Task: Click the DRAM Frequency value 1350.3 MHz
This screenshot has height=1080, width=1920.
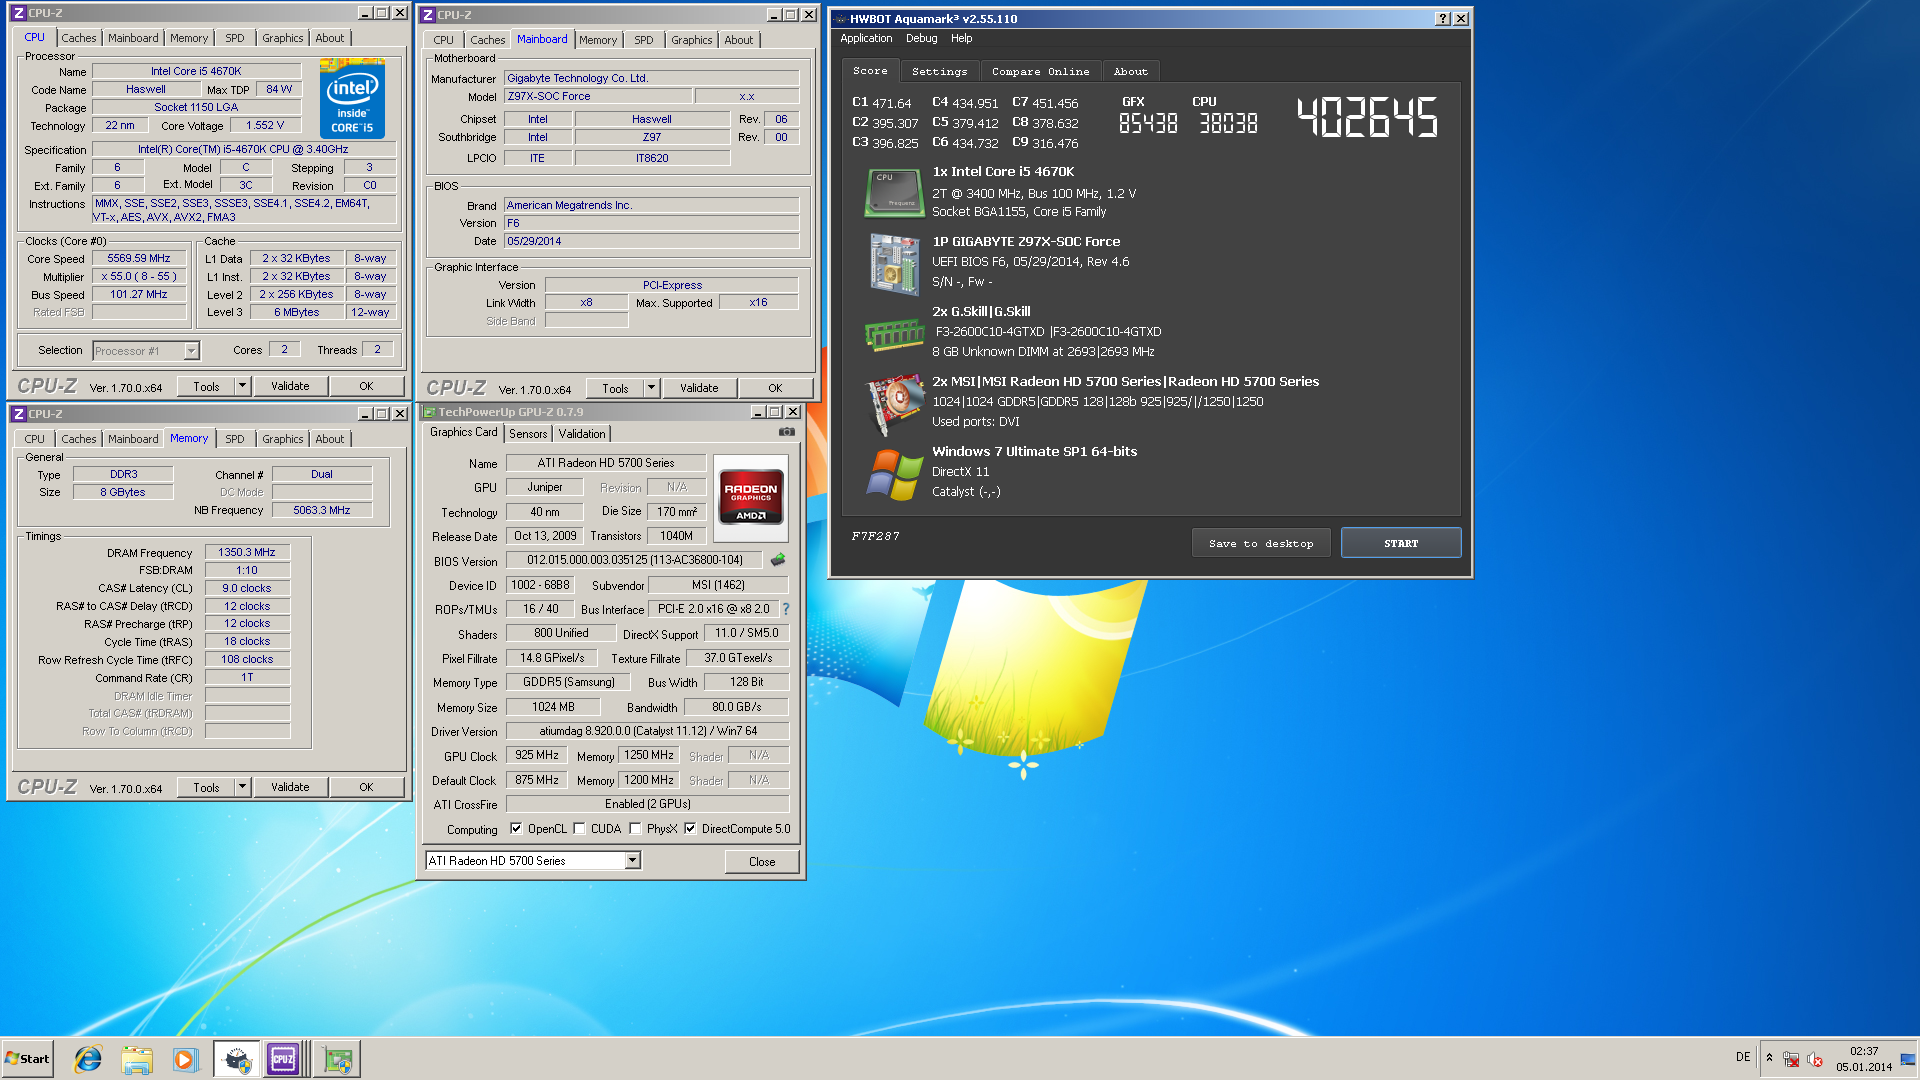Action: tap(247, 552)
